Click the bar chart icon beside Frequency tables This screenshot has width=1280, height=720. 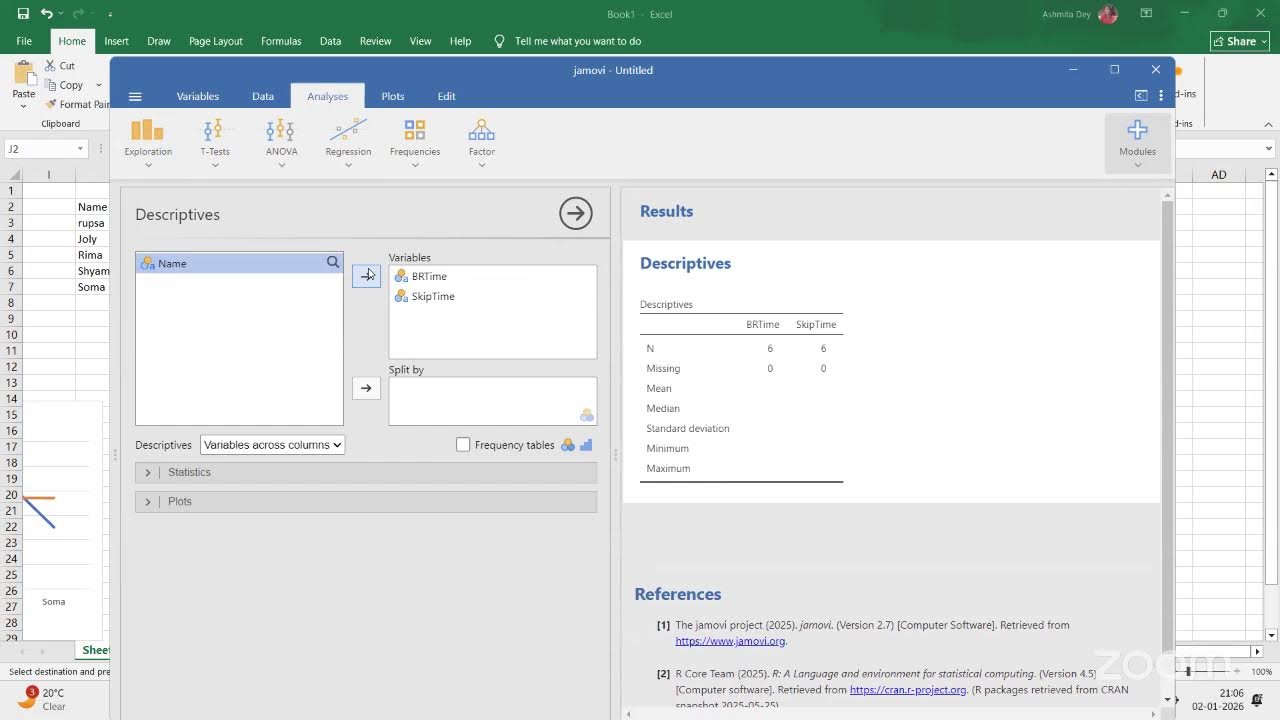(586, 445)
